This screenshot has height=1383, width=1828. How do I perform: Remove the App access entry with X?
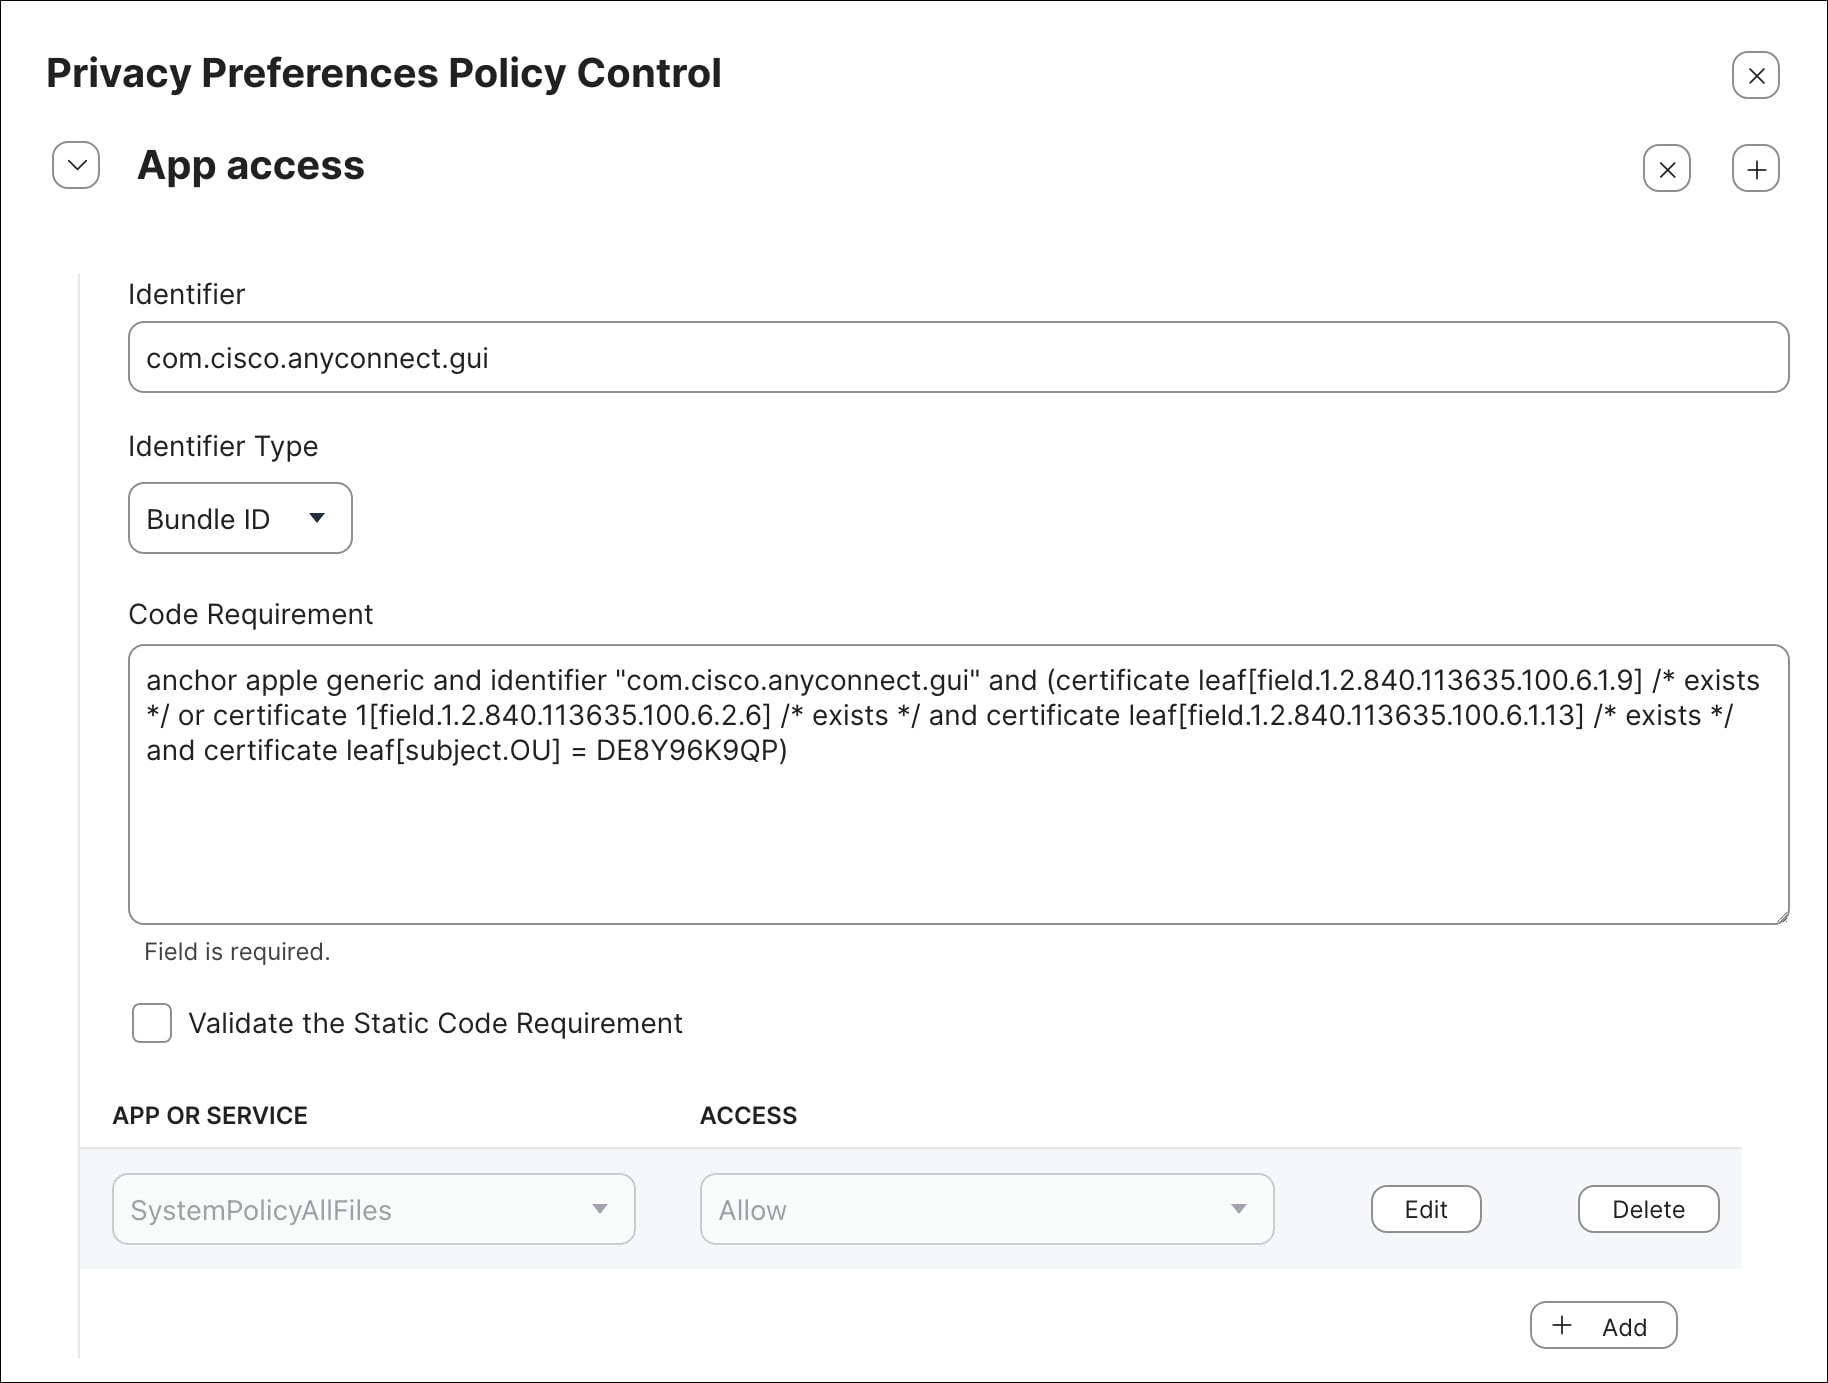point(1667,168)
